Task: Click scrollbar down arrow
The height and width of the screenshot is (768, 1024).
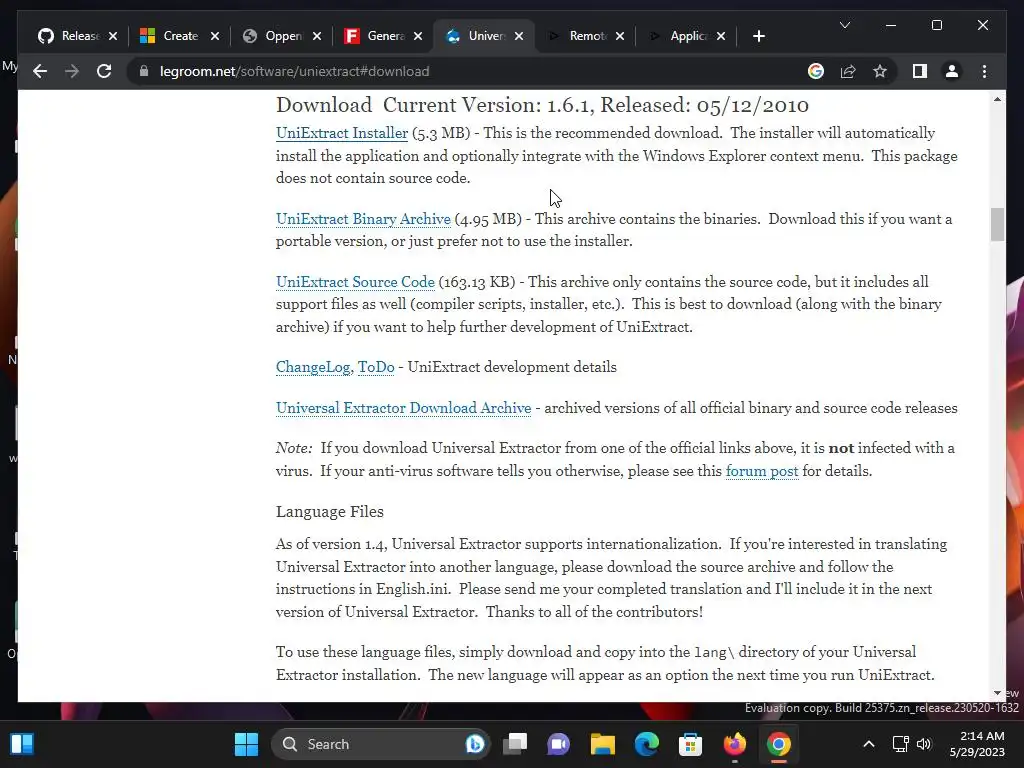Action: (997, 693)
